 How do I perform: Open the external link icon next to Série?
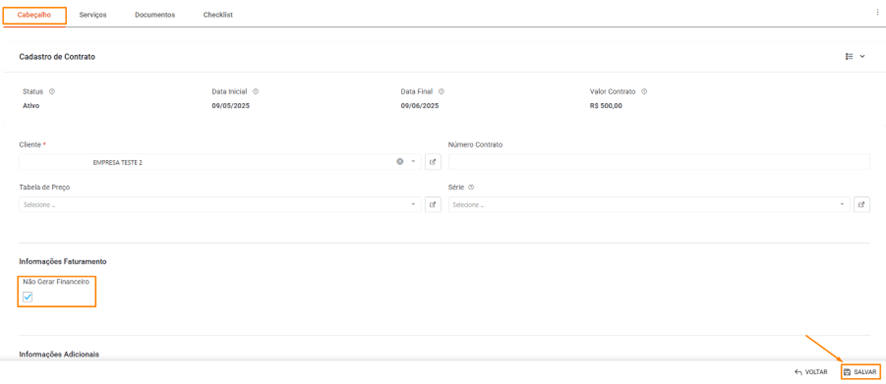point(862,204)
